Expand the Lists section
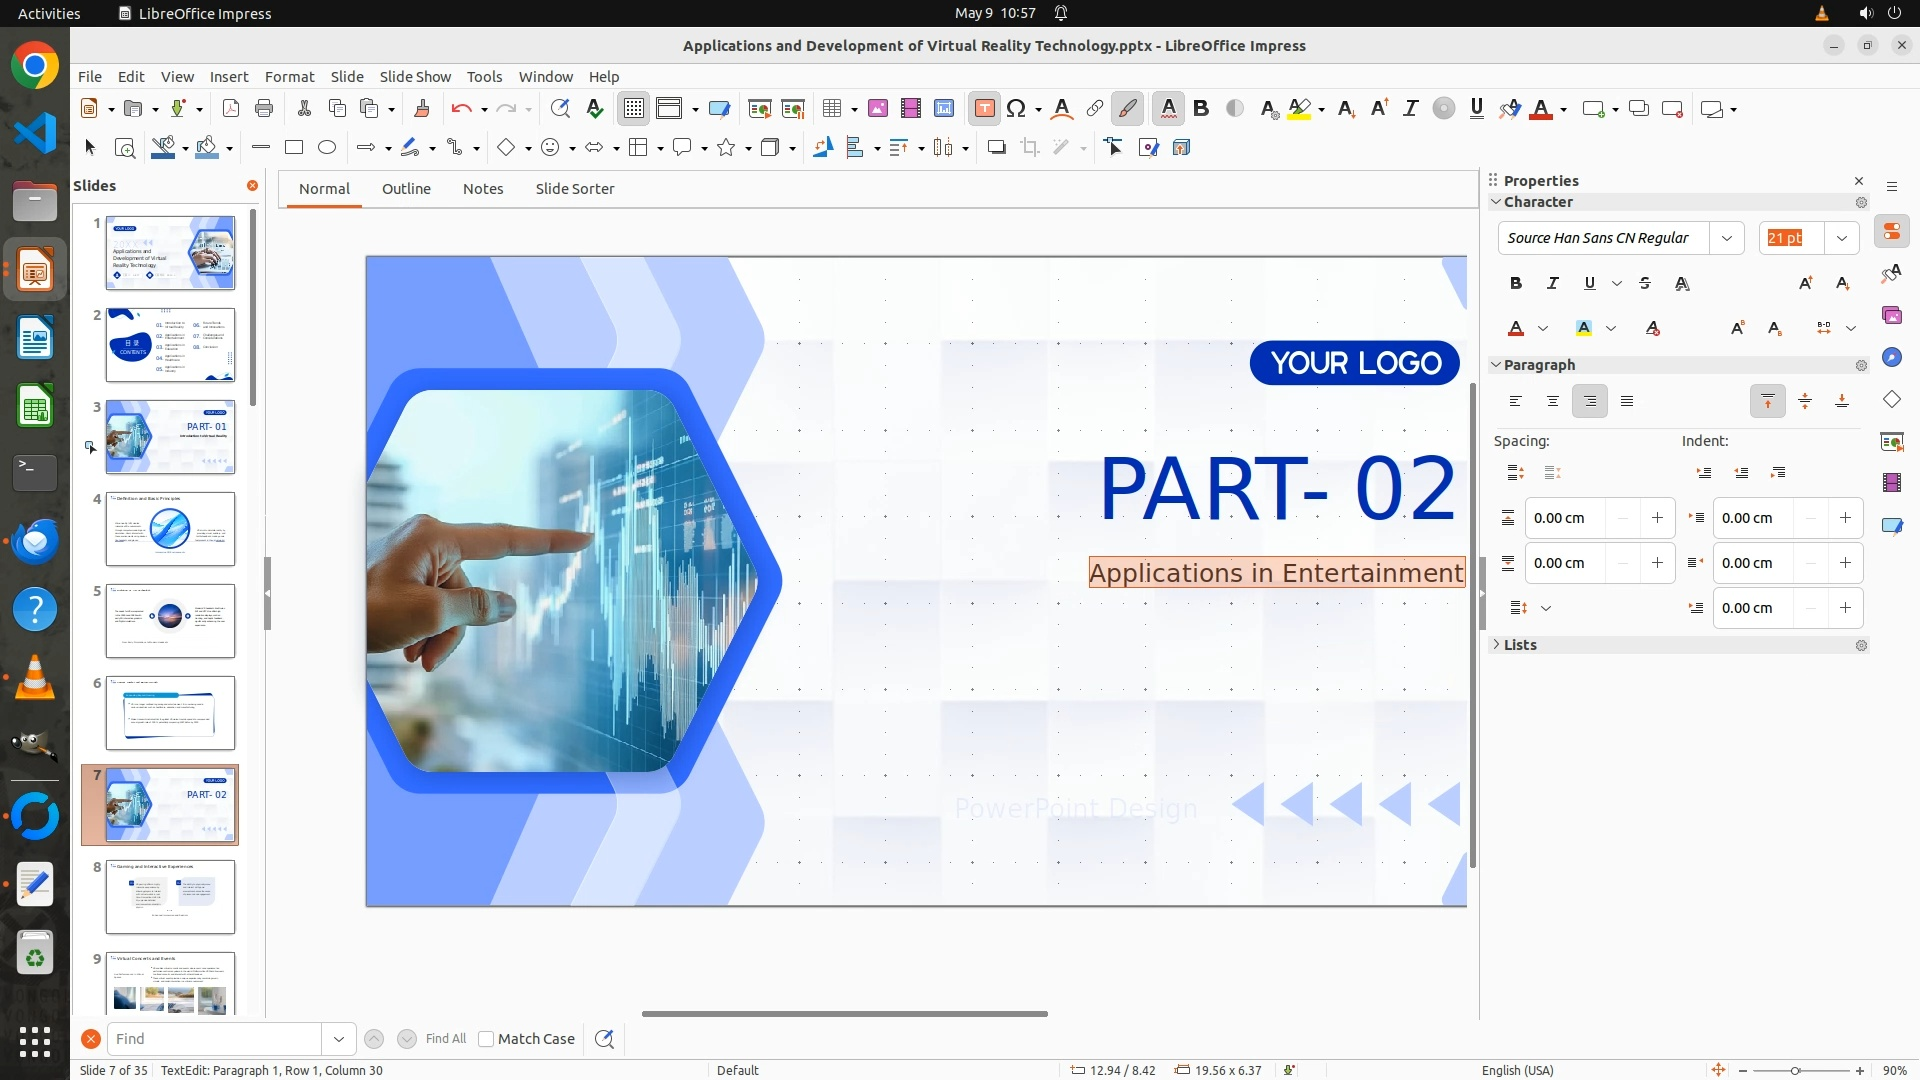This screenshot has height=1080, width=1920. point(1519,645)
